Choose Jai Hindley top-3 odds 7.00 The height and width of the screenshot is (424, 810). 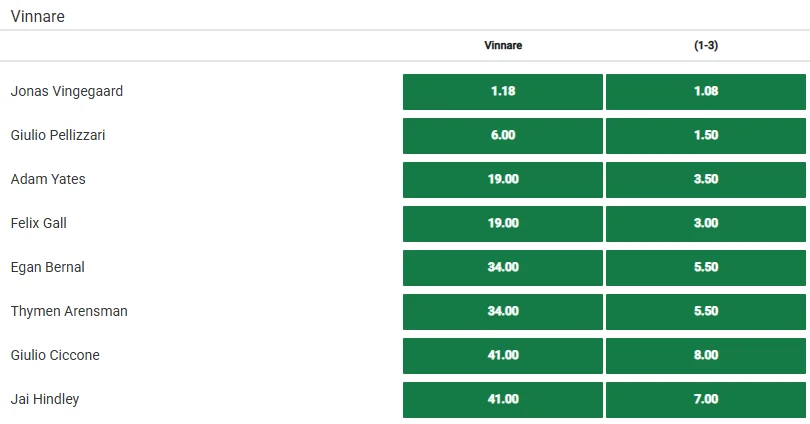pyautogui.click(x=706, y=399)
